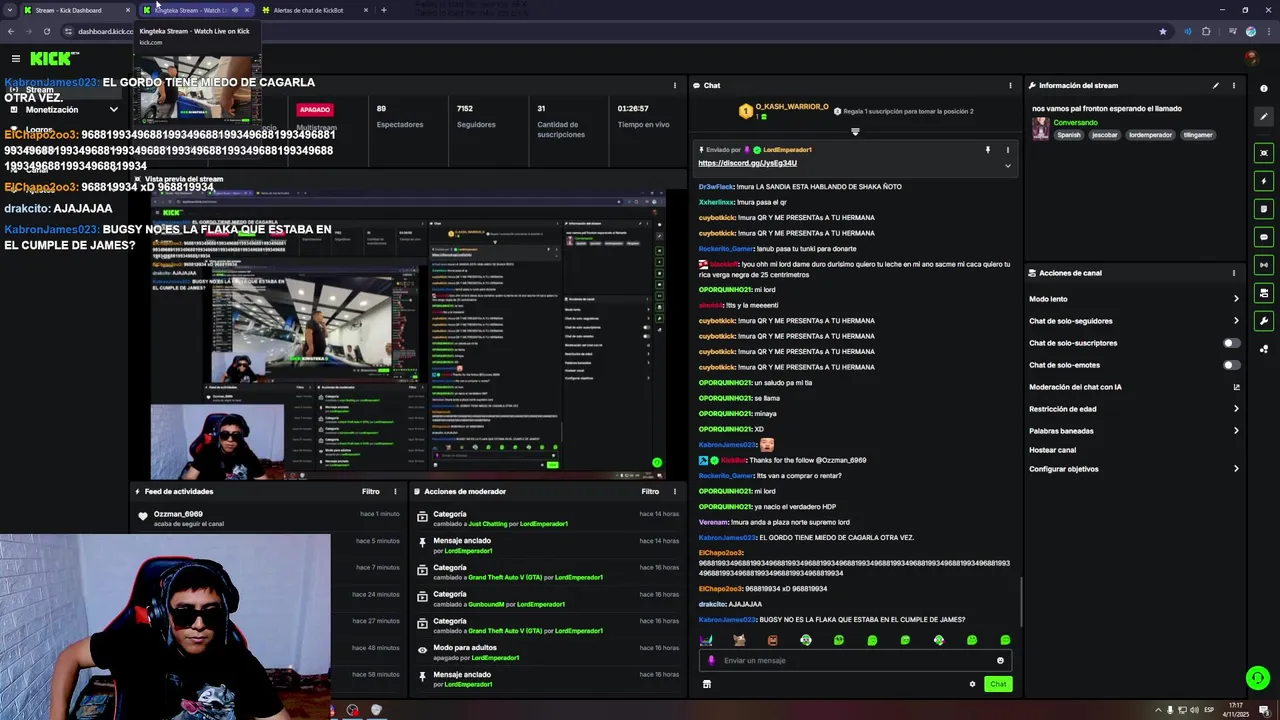1280x720 pixels.
Task: Toggle lightning bolt widget in right sidebar
Action: (1264, 181)
